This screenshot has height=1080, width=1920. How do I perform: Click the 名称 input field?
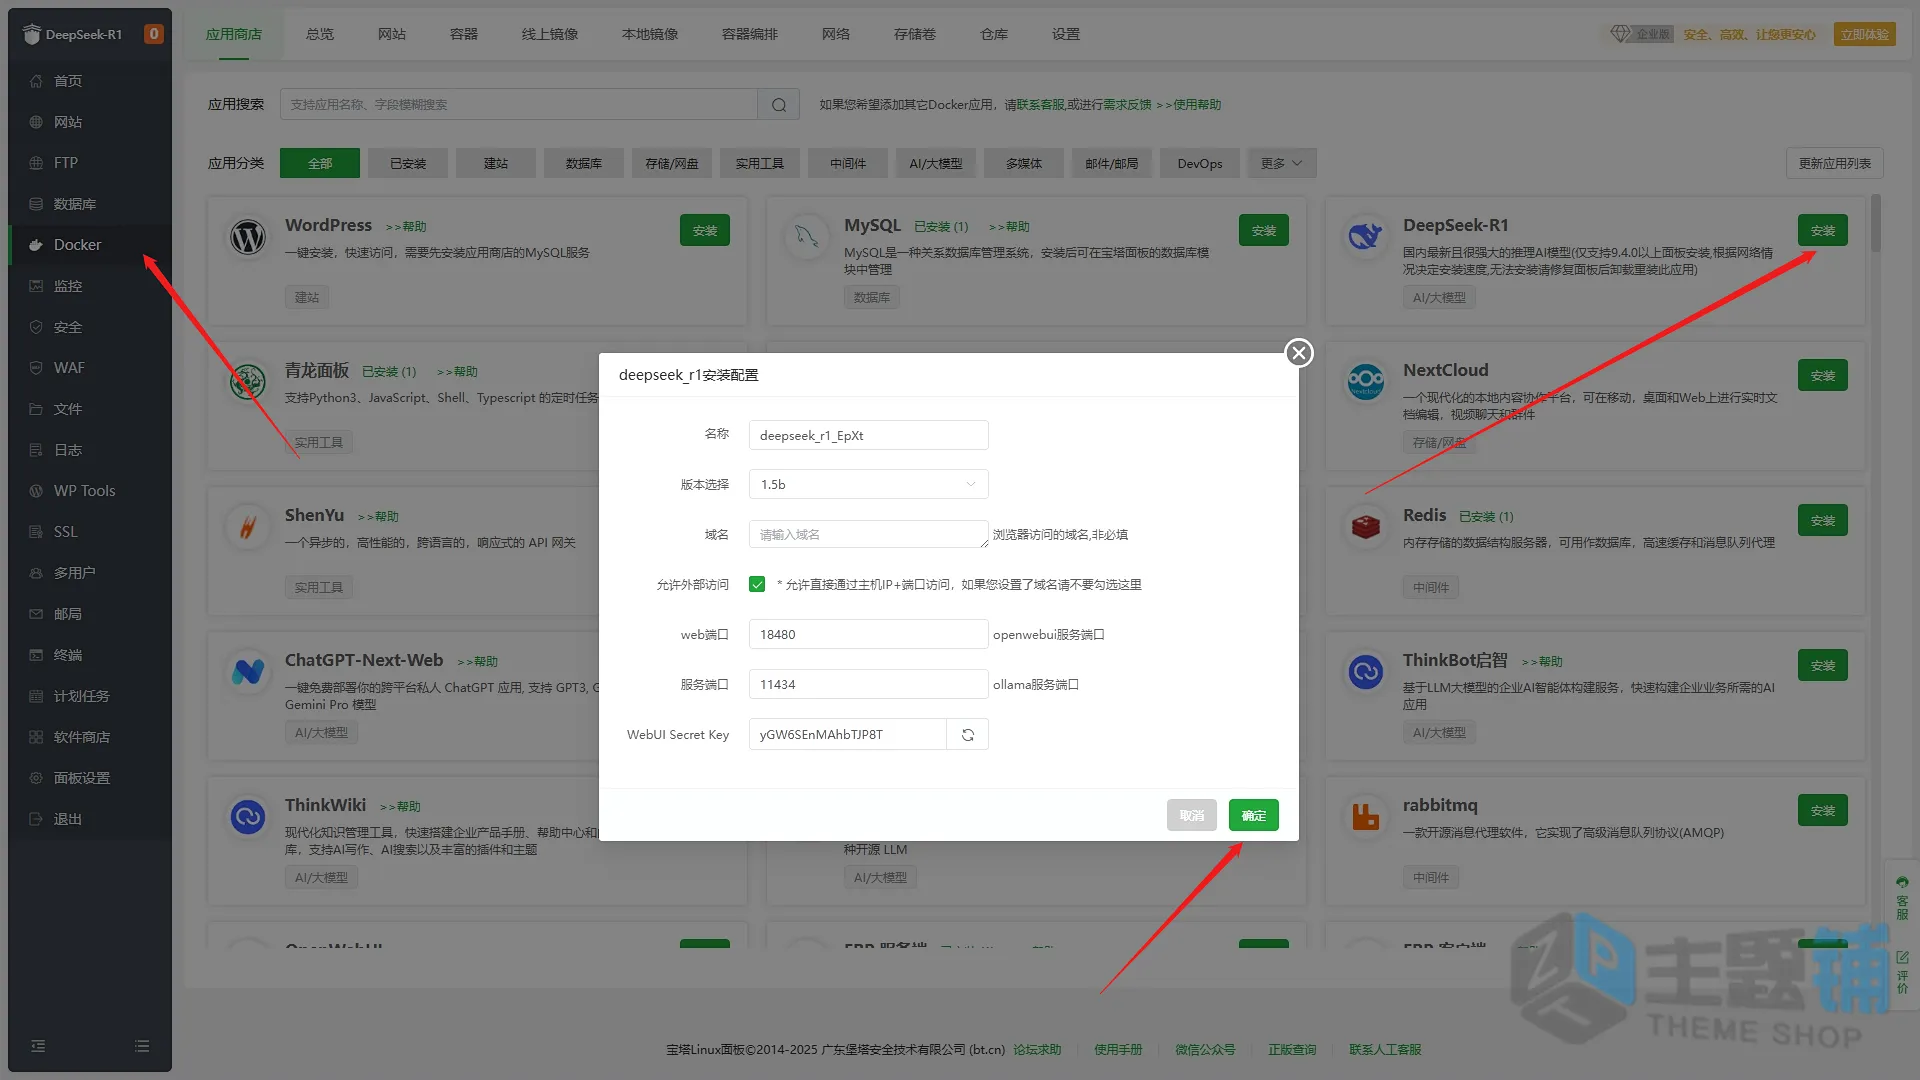click(868, 435)
